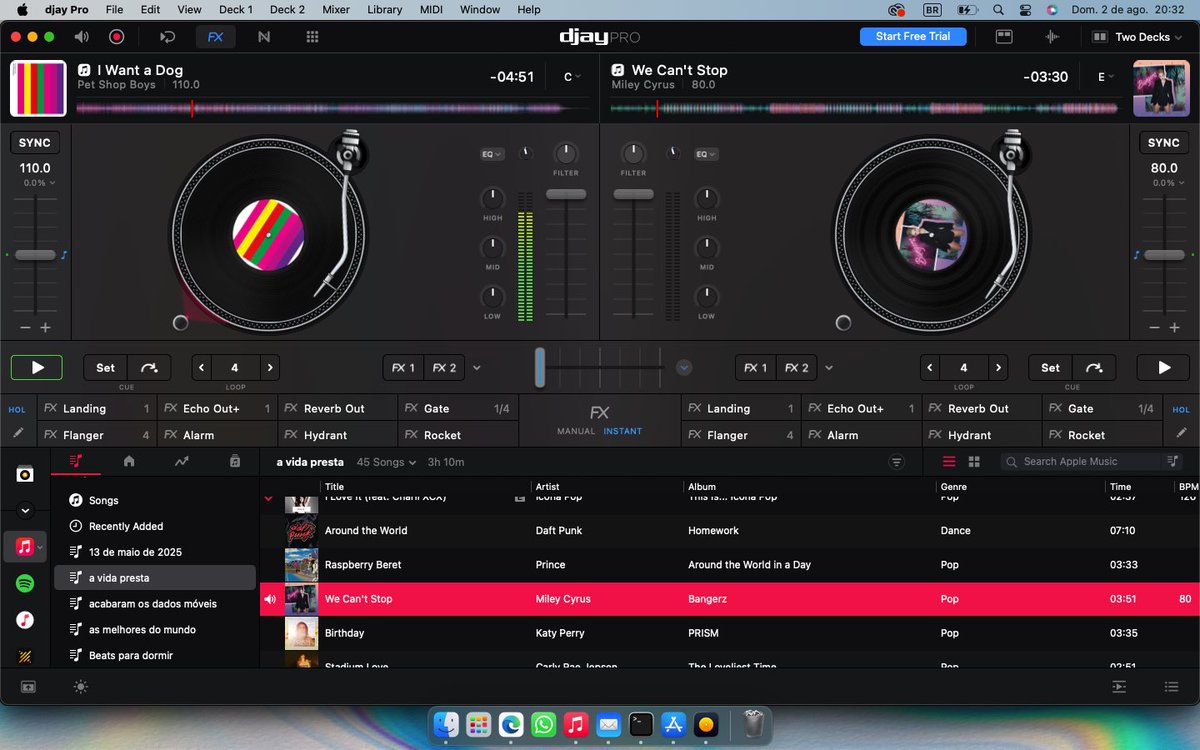Show the waveform view icon

point(1052,37)
